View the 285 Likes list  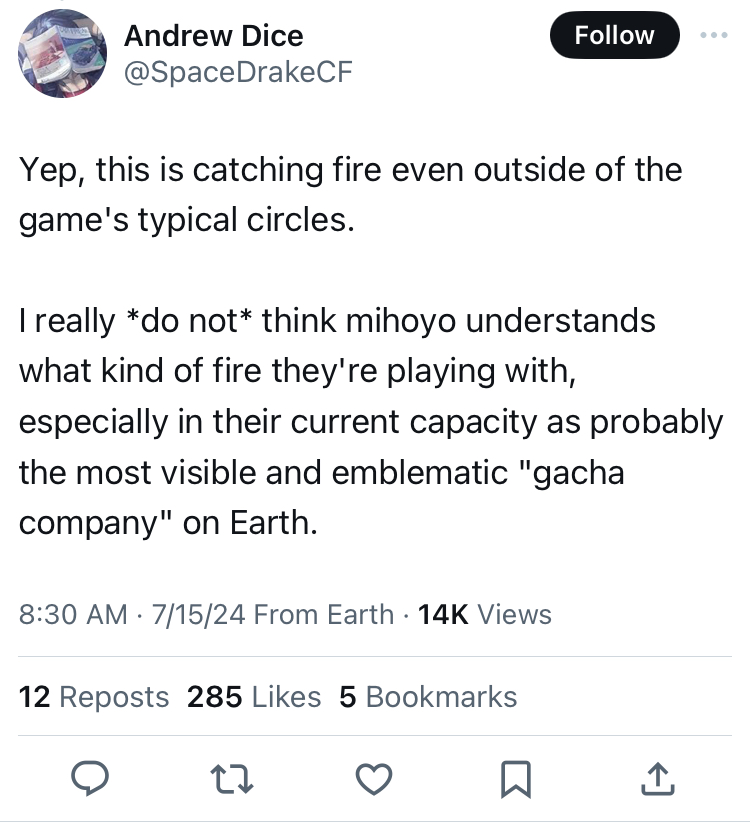click(254, 697)
